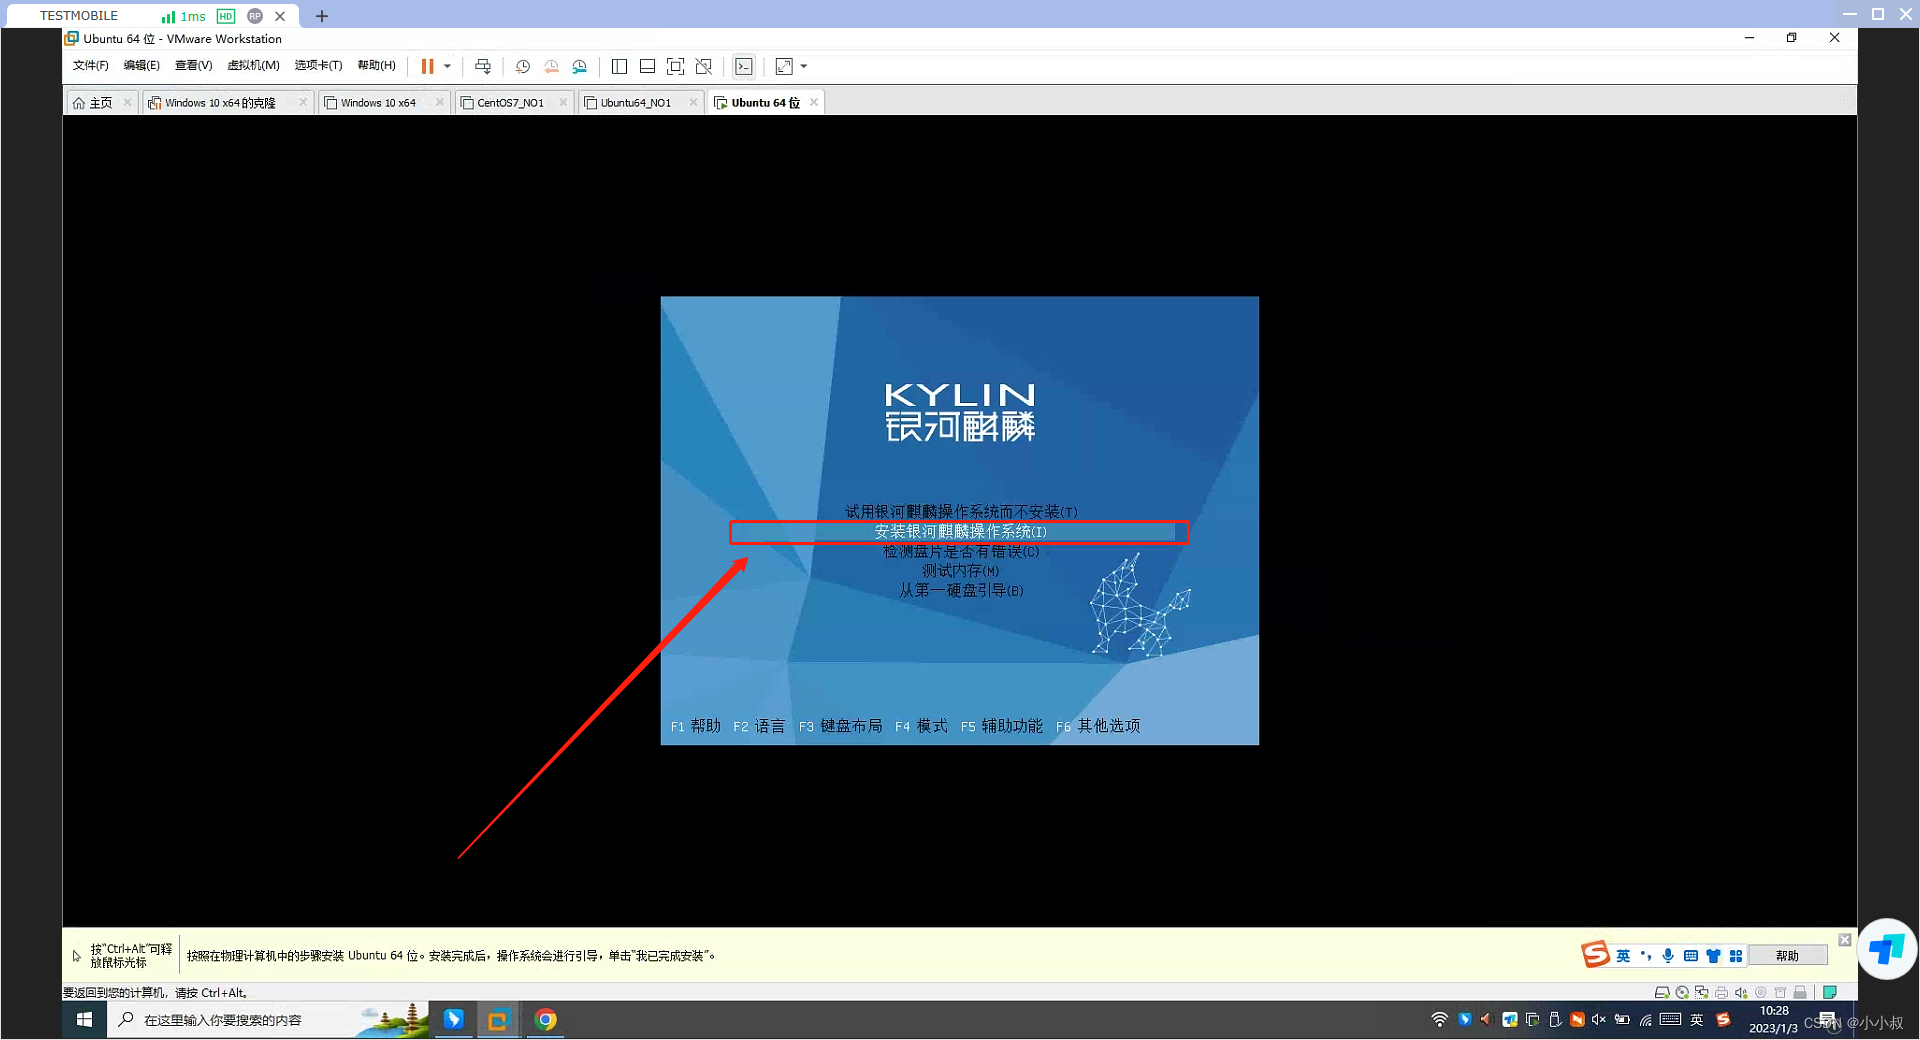Open the 虚拟机(M) menu

click(253, 65)
